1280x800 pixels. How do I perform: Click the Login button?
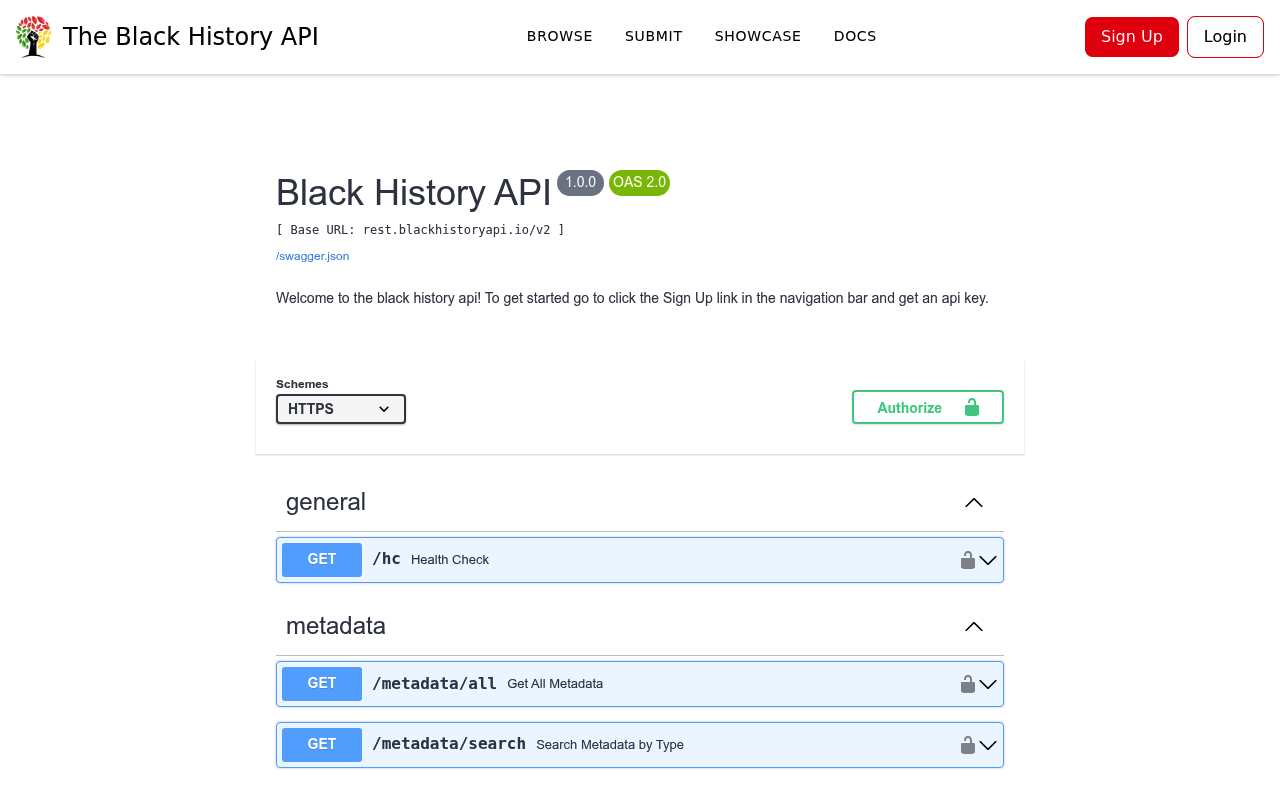tap(1225, 37)
